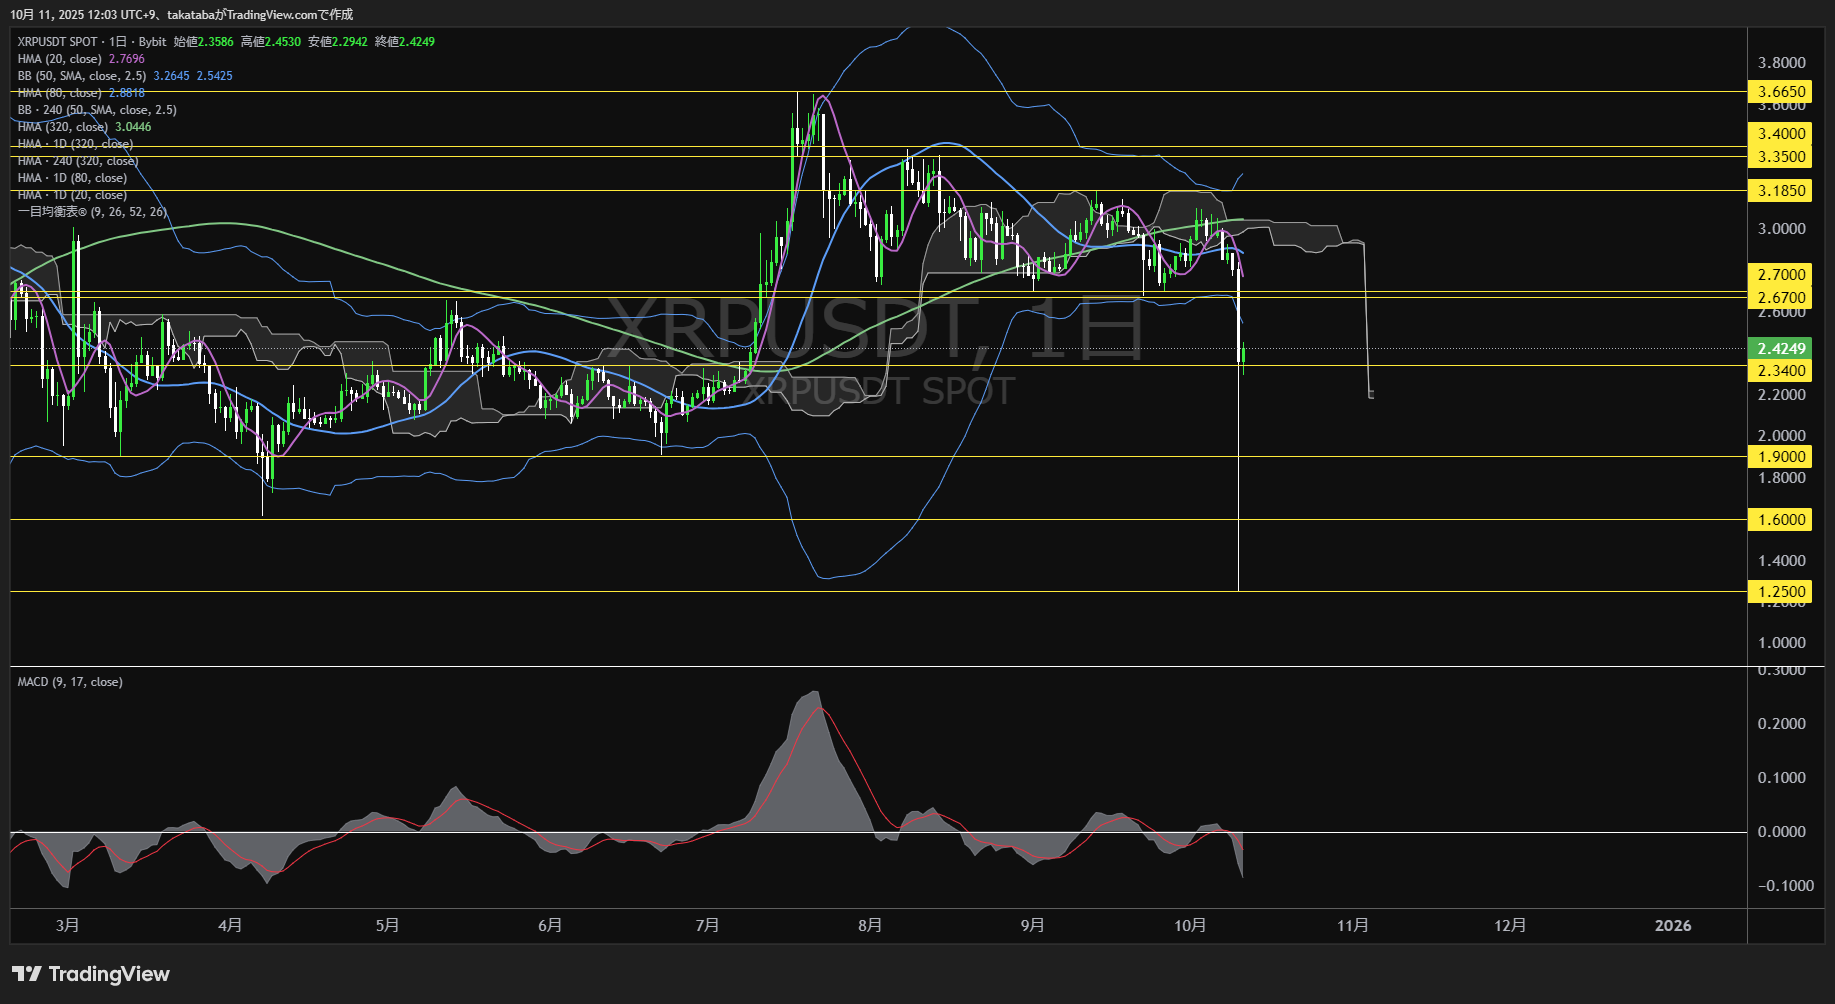The width and height of the screenshot is (1835, 1004).
Task: Click the chart creation timestamp header text
Action: coord(182,15)
